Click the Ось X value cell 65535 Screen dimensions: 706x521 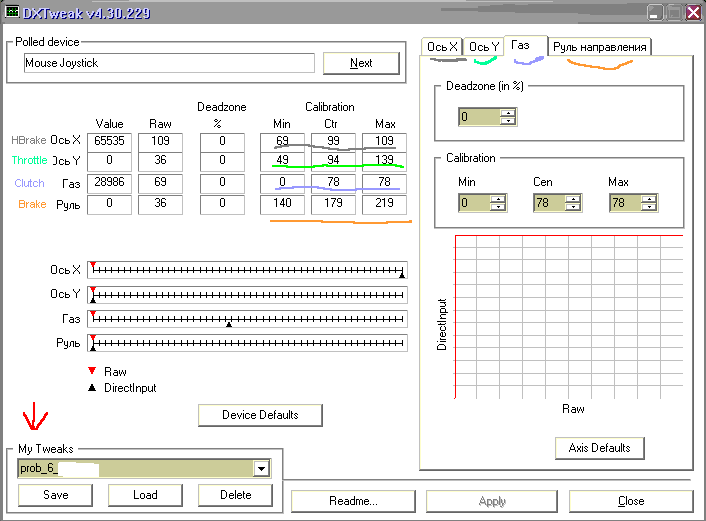109,141
